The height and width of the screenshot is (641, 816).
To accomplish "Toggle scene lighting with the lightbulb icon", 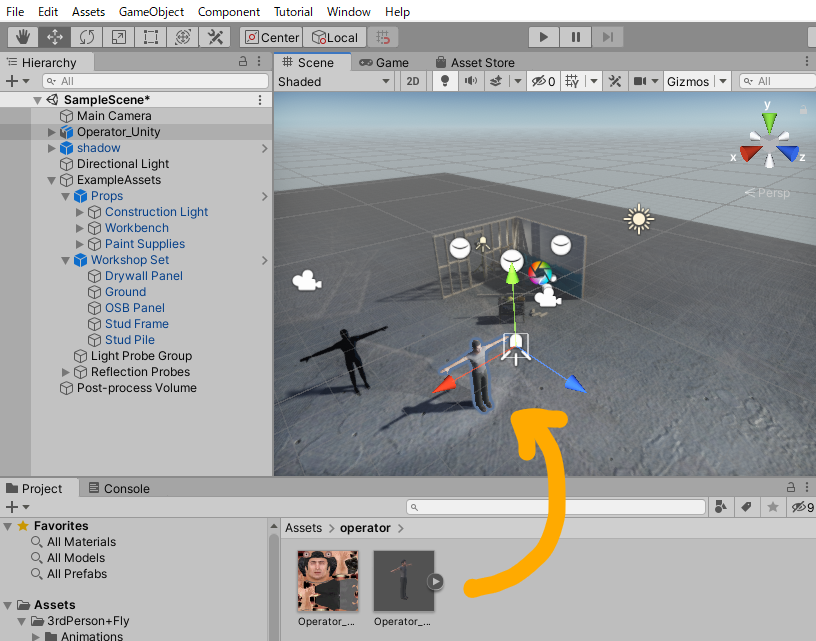I will tap(445, 82).
